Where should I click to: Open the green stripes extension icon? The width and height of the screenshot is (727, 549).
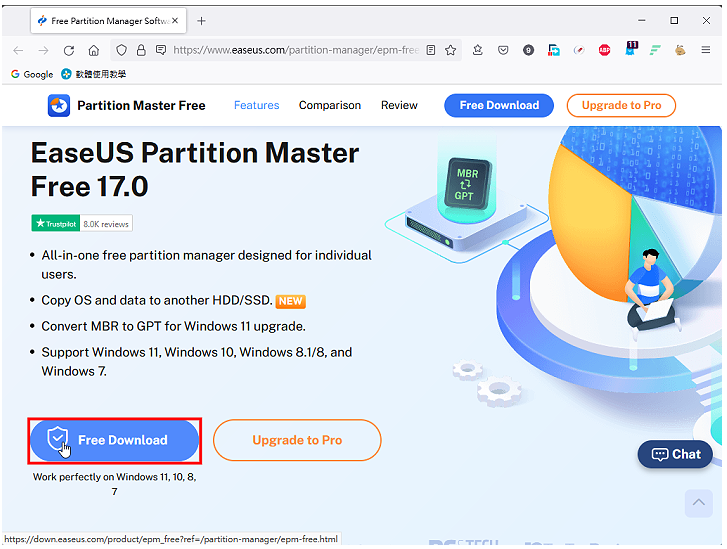[655, 50]
